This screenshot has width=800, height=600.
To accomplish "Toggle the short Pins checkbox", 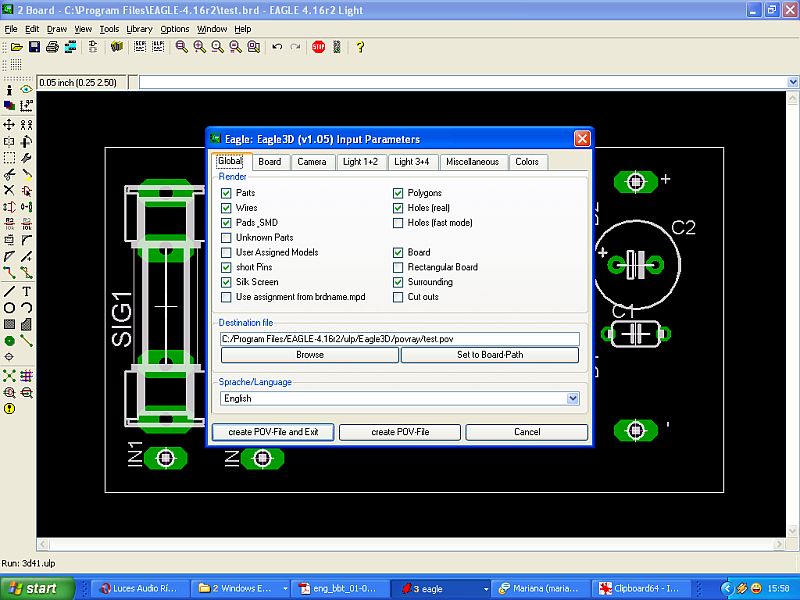I will (227, 267).
